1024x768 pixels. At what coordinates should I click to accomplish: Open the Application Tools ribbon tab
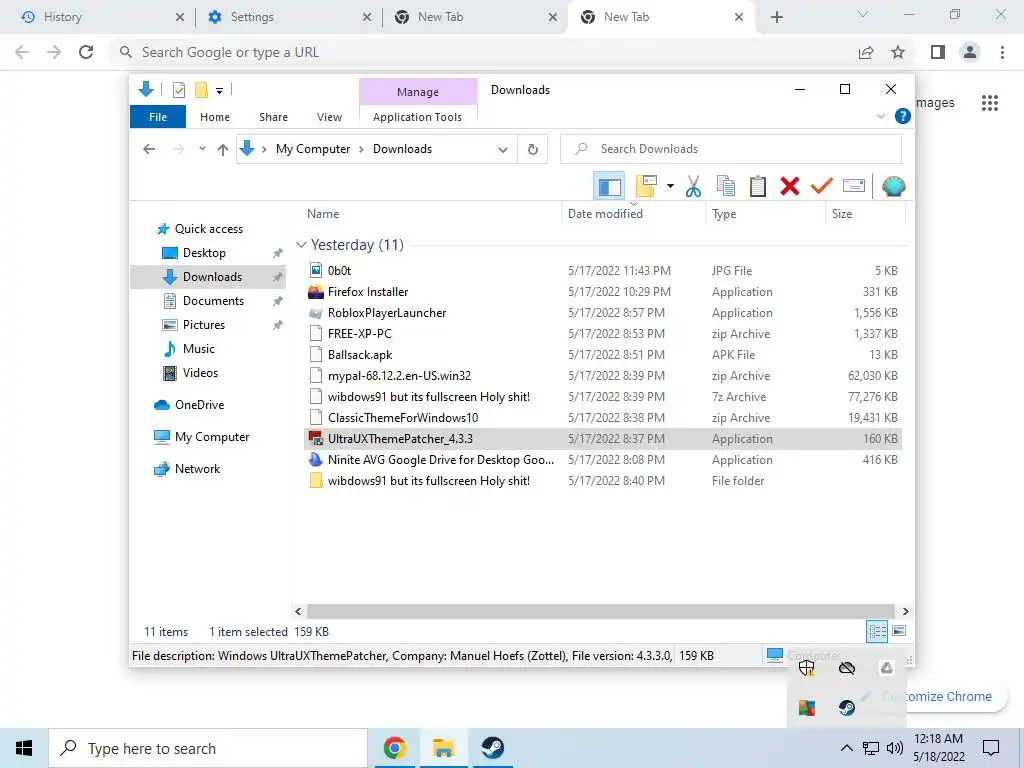(x=417, y=117)
